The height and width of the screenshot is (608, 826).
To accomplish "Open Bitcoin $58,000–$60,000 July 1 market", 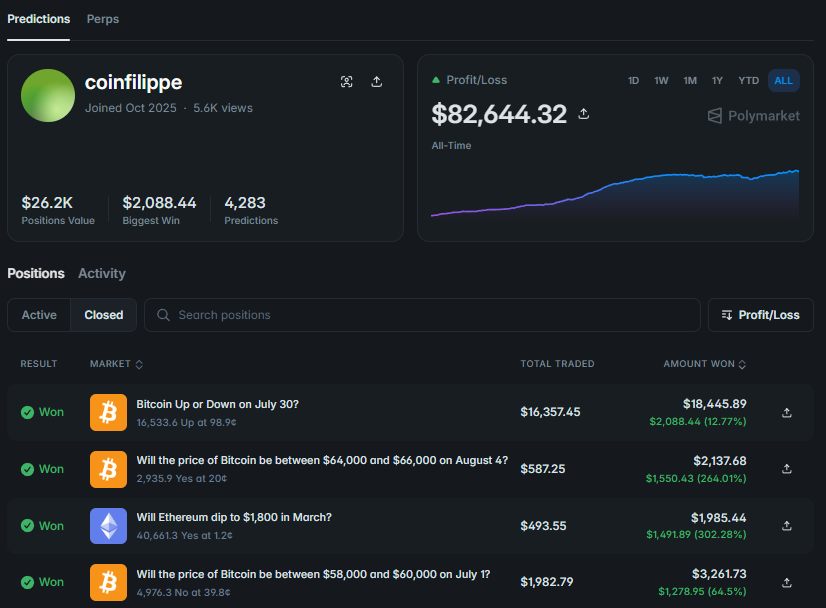I will coord(313,574).
